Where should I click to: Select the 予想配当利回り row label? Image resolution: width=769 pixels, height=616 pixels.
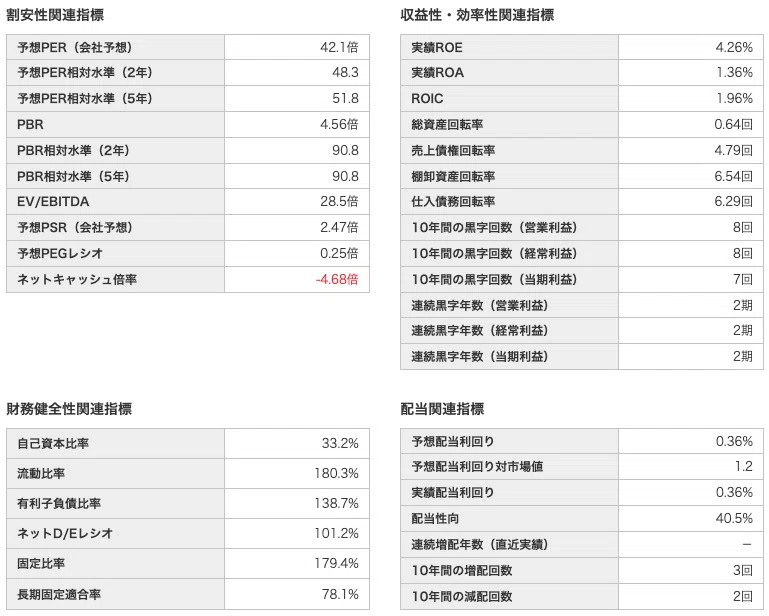pyautogui.click(x=453, y=441)
